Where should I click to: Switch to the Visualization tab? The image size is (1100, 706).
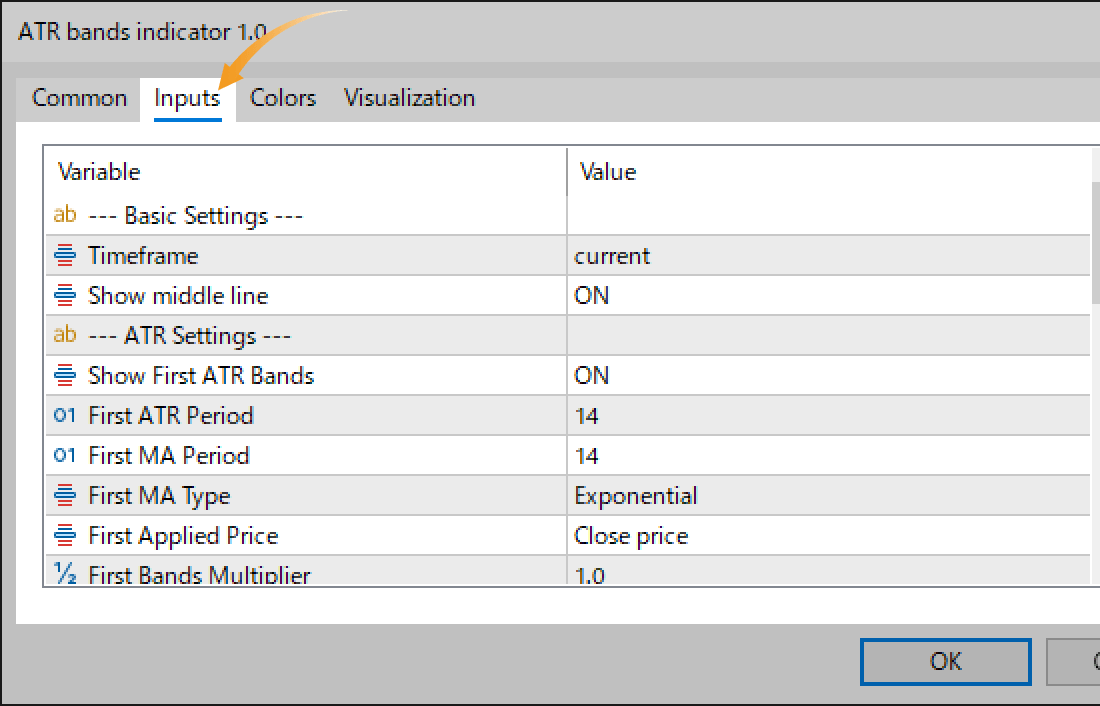pyautogui.click(x=408, y=97)
